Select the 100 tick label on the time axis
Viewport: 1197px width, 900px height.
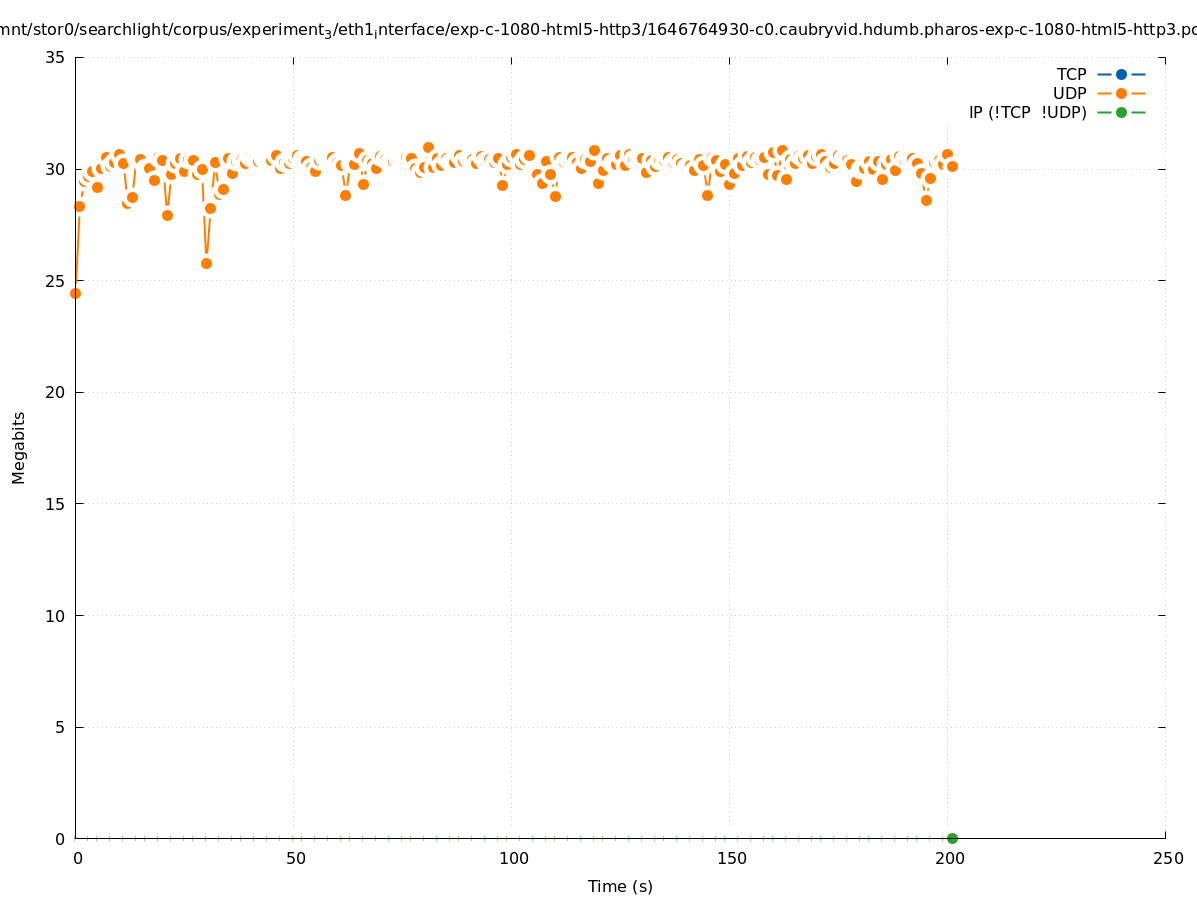tap(512, 859)
